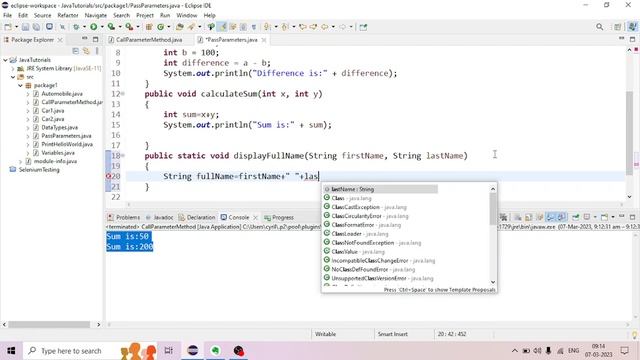Minimize the Package Explorer panel
Image resolution: width=640 pixels, height=360 pixels.
[x=84, y=39]
